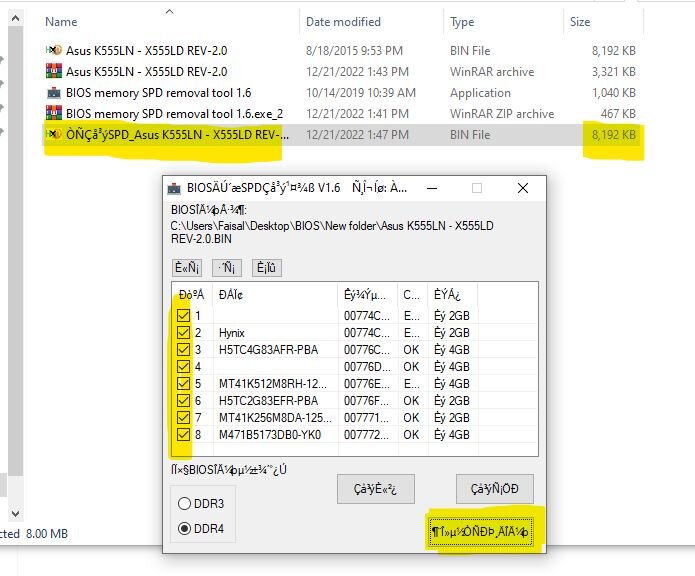The height and width of the screenshot is (576, 695).
Task: Click the first column header in SPD table
Action: click(x=192, y=295)
